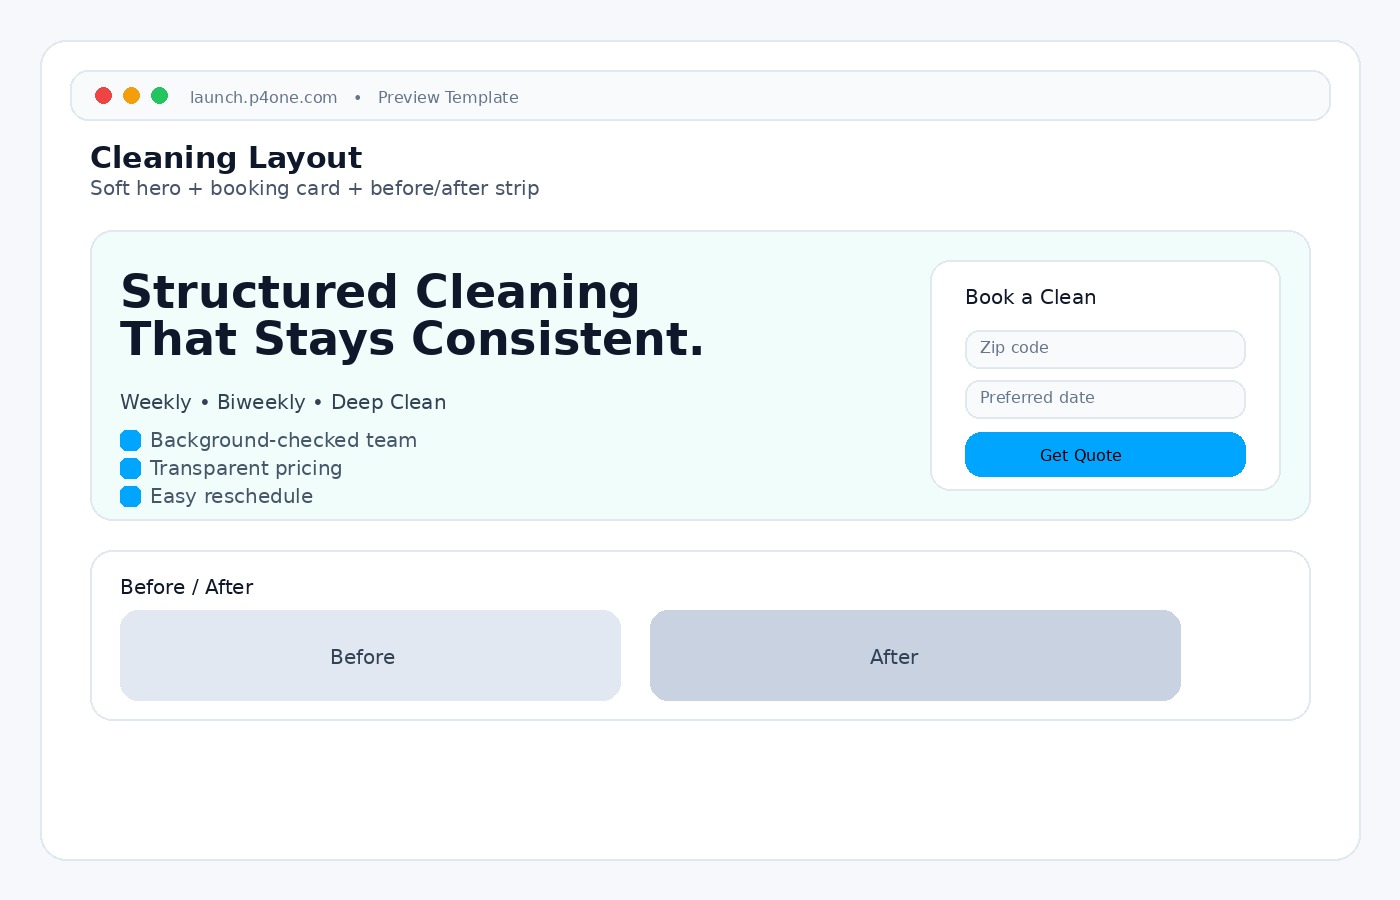Image resolution: width=1400 pixels, height=900 pixels.
Task: Select the bullet icon beside Background-checked team
Action: tap(131, 440)
